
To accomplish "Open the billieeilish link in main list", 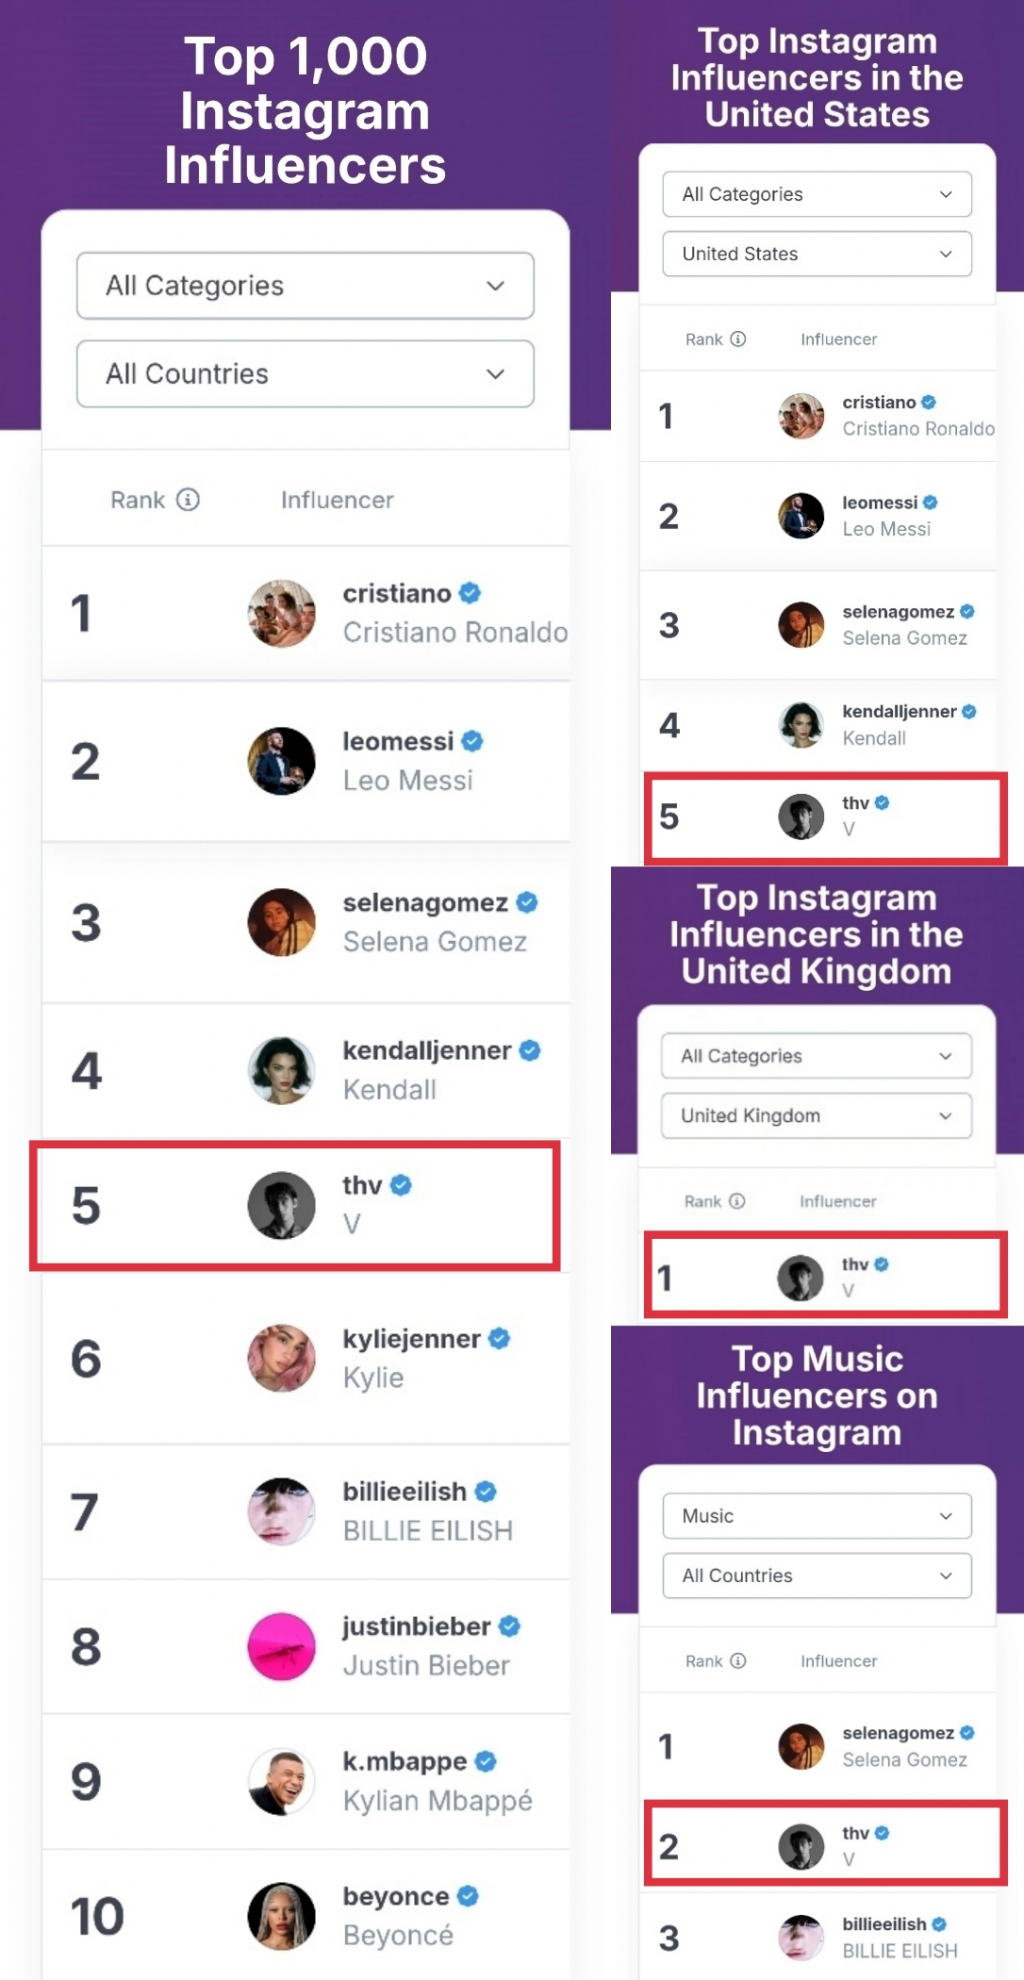I will [x=404, y=1491].
